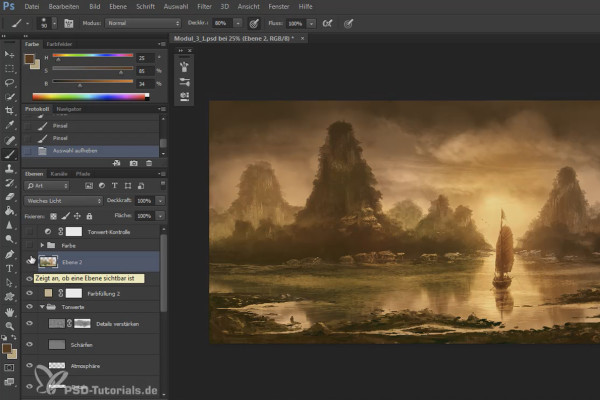Screen dimensions: 600x400
Task: Switch to the Farbfelder tab
Action: (59, 44)
